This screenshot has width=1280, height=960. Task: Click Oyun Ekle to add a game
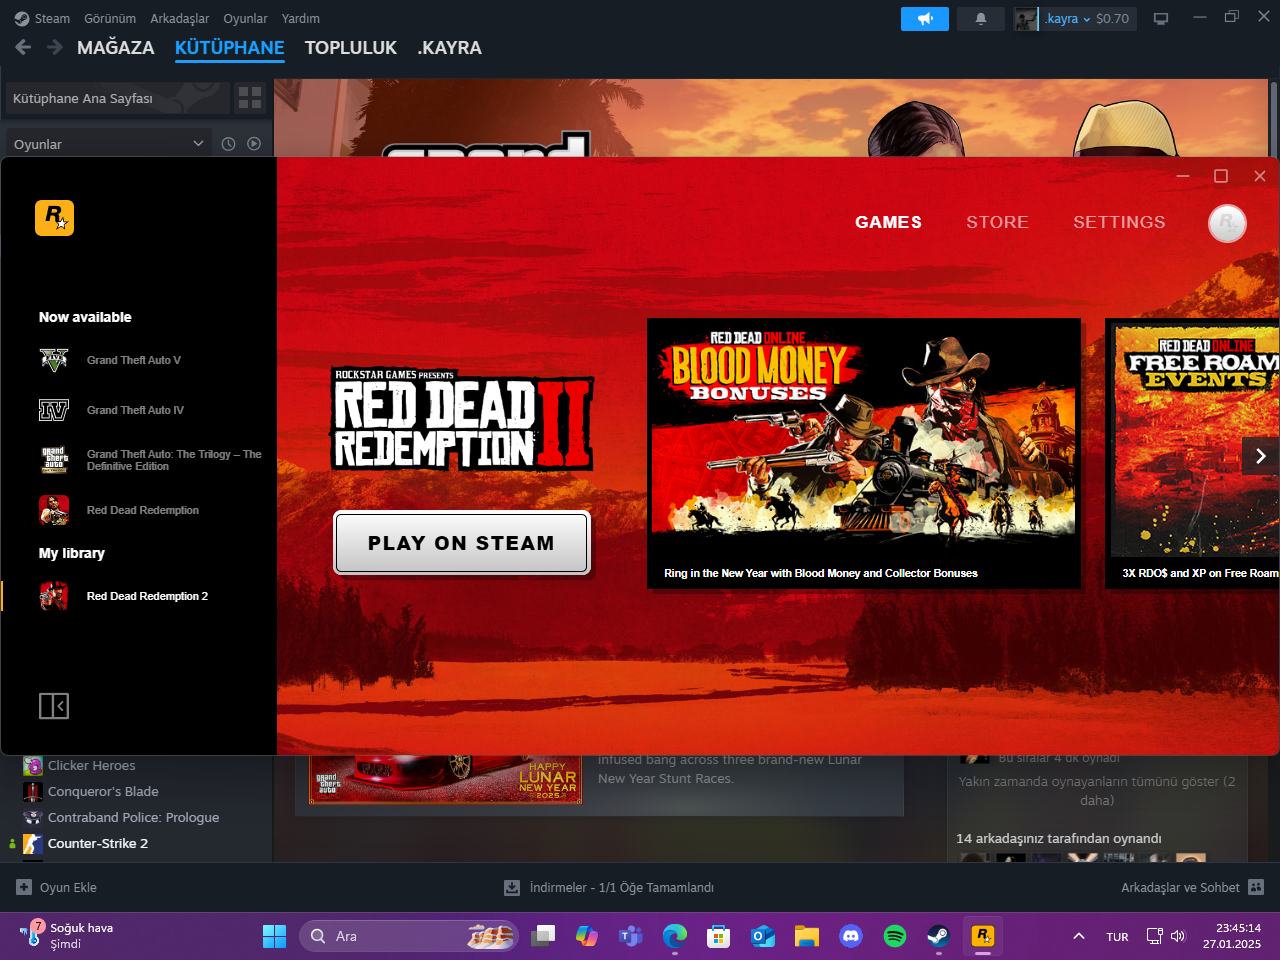tap(68, 887)
